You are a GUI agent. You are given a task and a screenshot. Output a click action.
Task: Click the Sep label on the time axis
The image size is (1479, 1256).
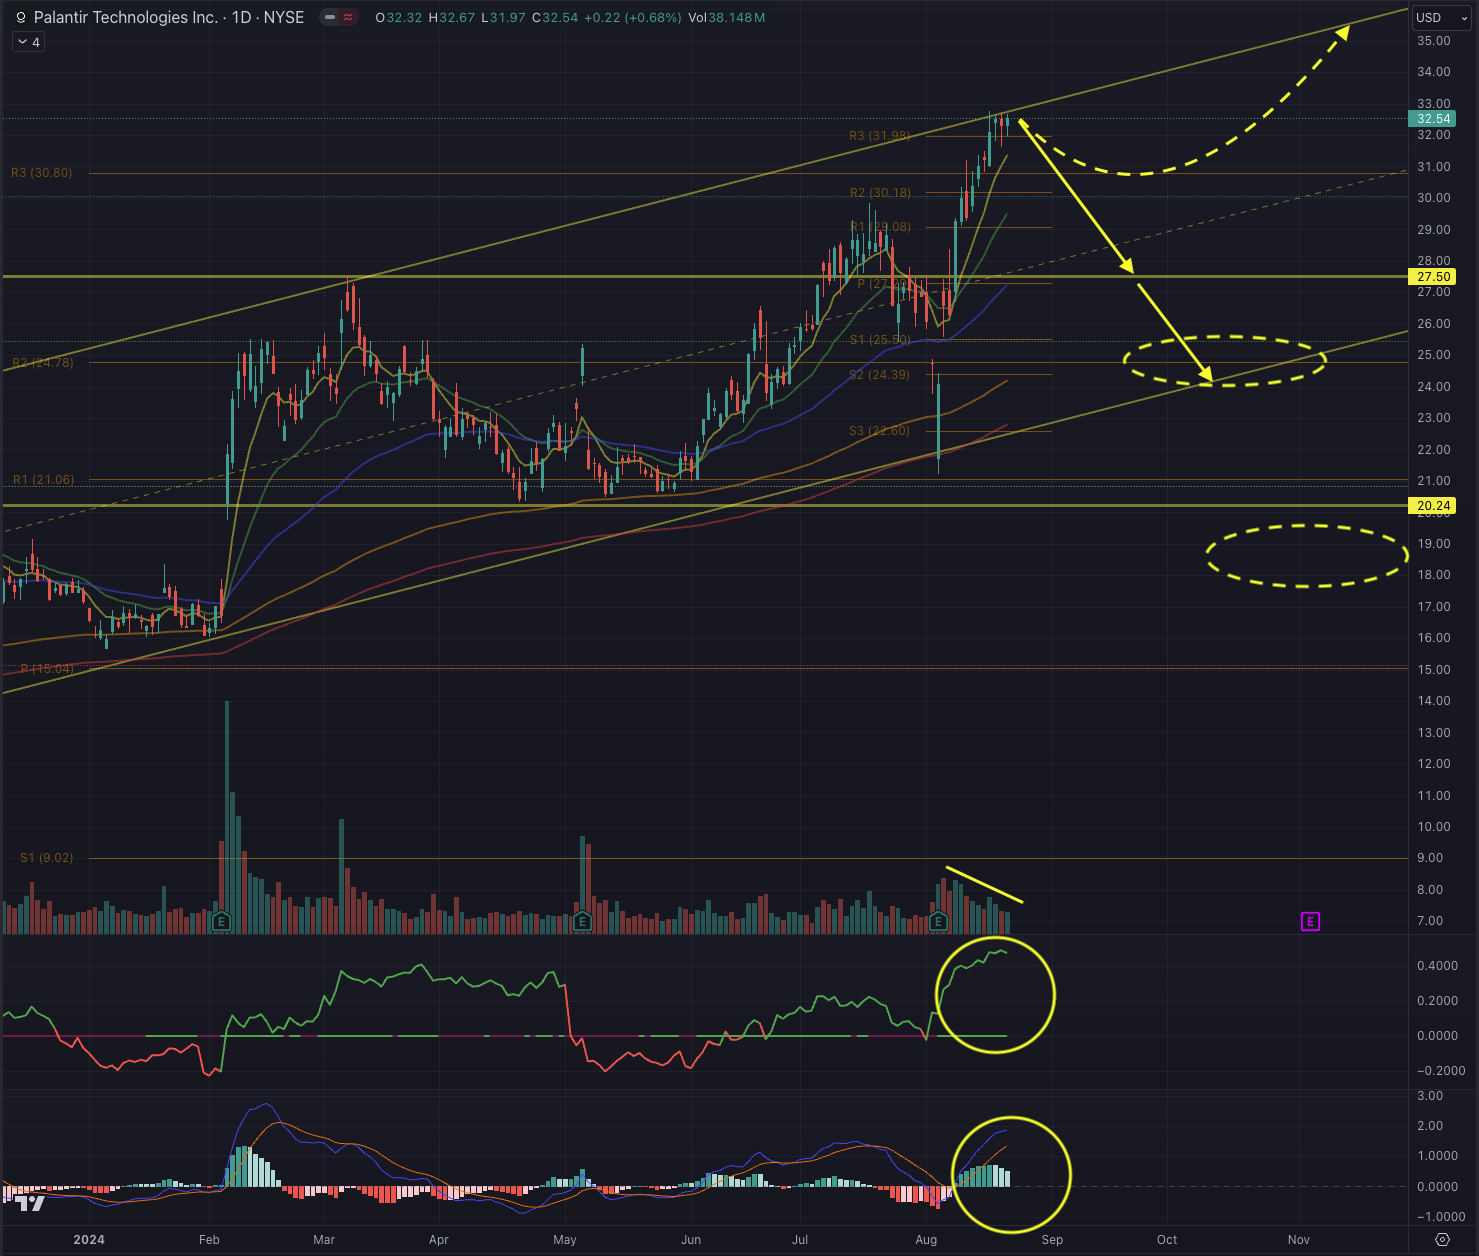point(1052,1240)
